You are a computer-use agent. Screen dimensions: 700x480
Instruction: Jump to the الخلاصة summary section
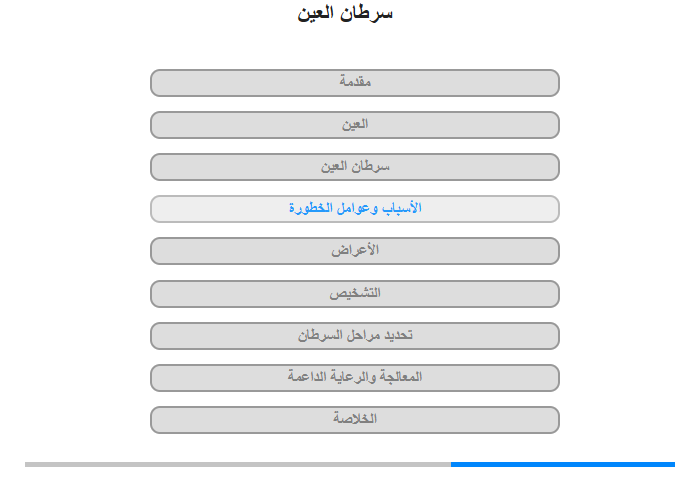click(354, 419)
